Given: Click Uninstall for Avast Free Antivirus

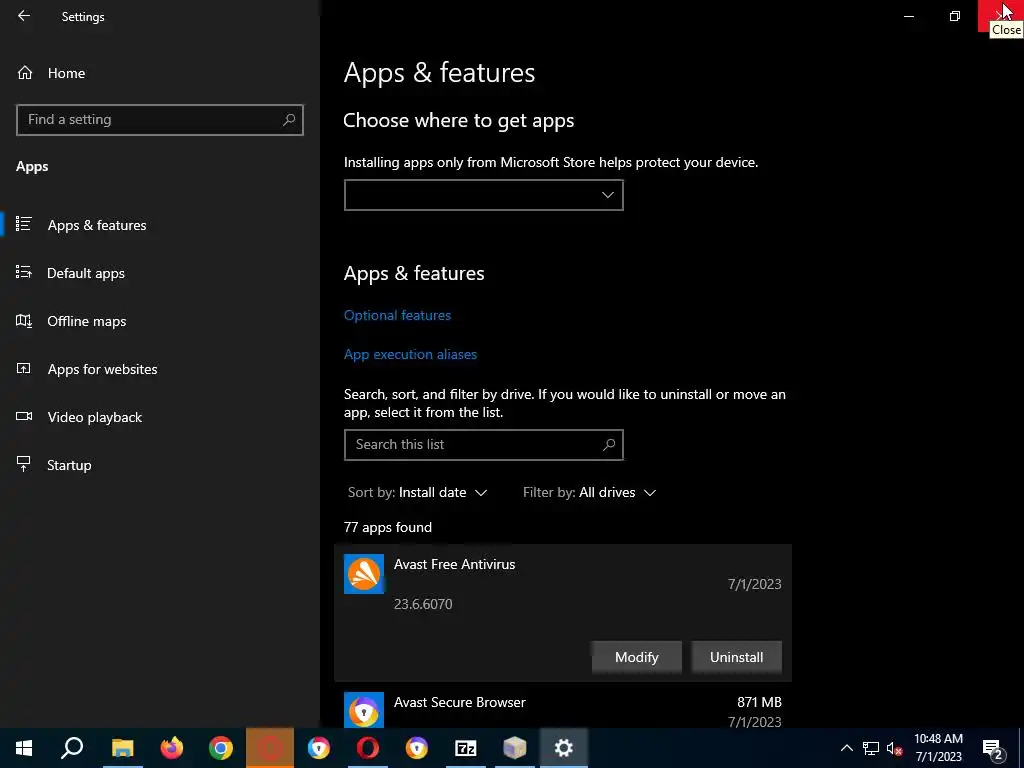Looking at the screenshot, I should pos(736,657).
